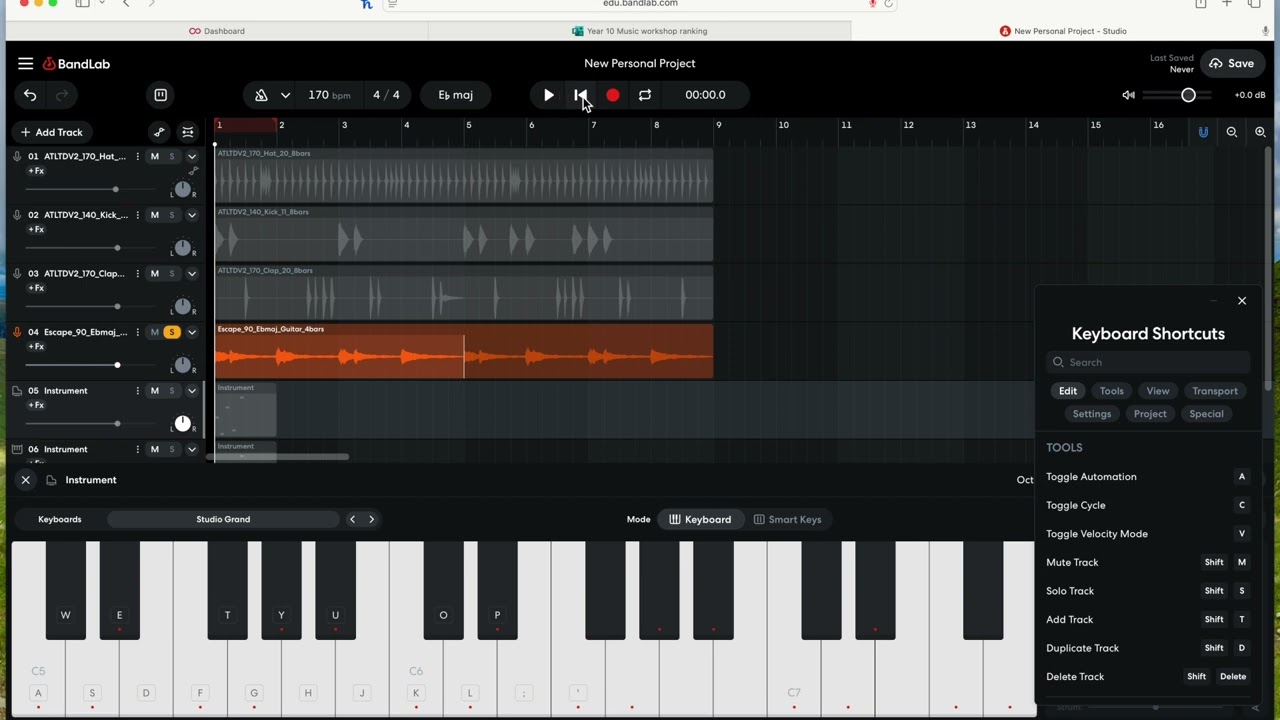Return to start with skip-back button
The image size is (1280, 720).
coord(580,95)
